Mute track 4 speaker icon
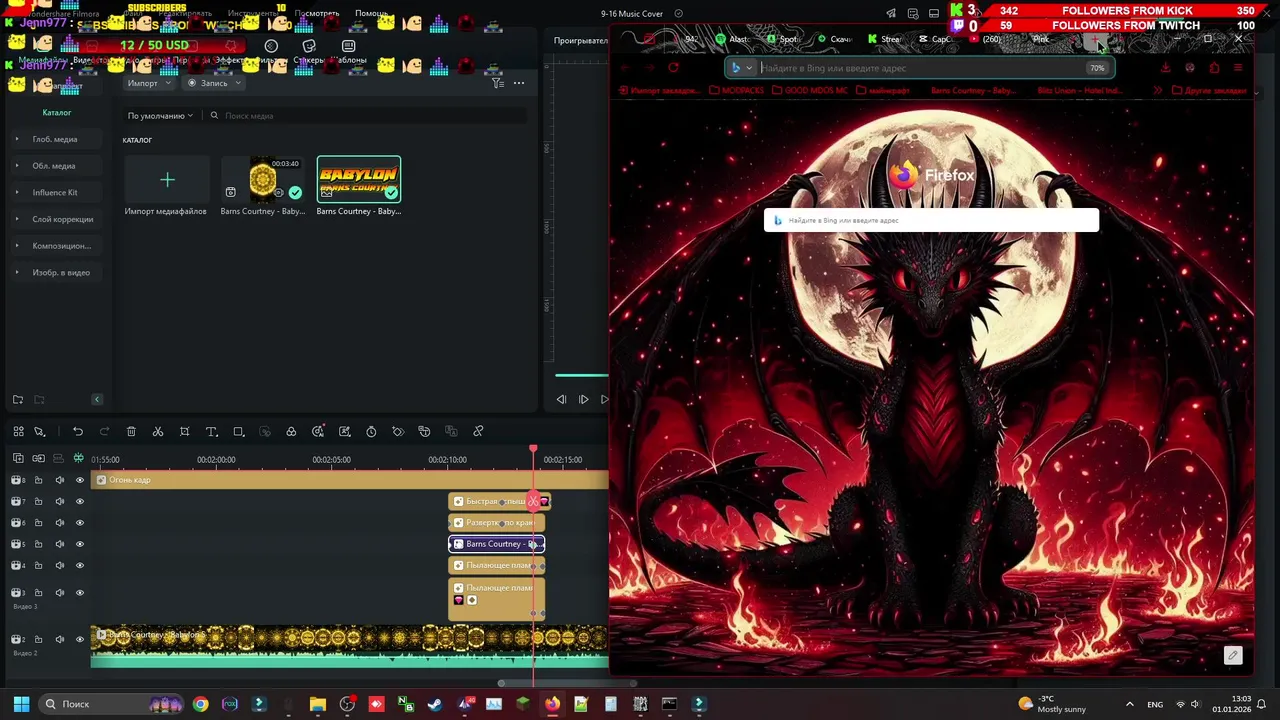This screenshot has width=1280, height=720. pyautogui.click(x=59, y=566)
